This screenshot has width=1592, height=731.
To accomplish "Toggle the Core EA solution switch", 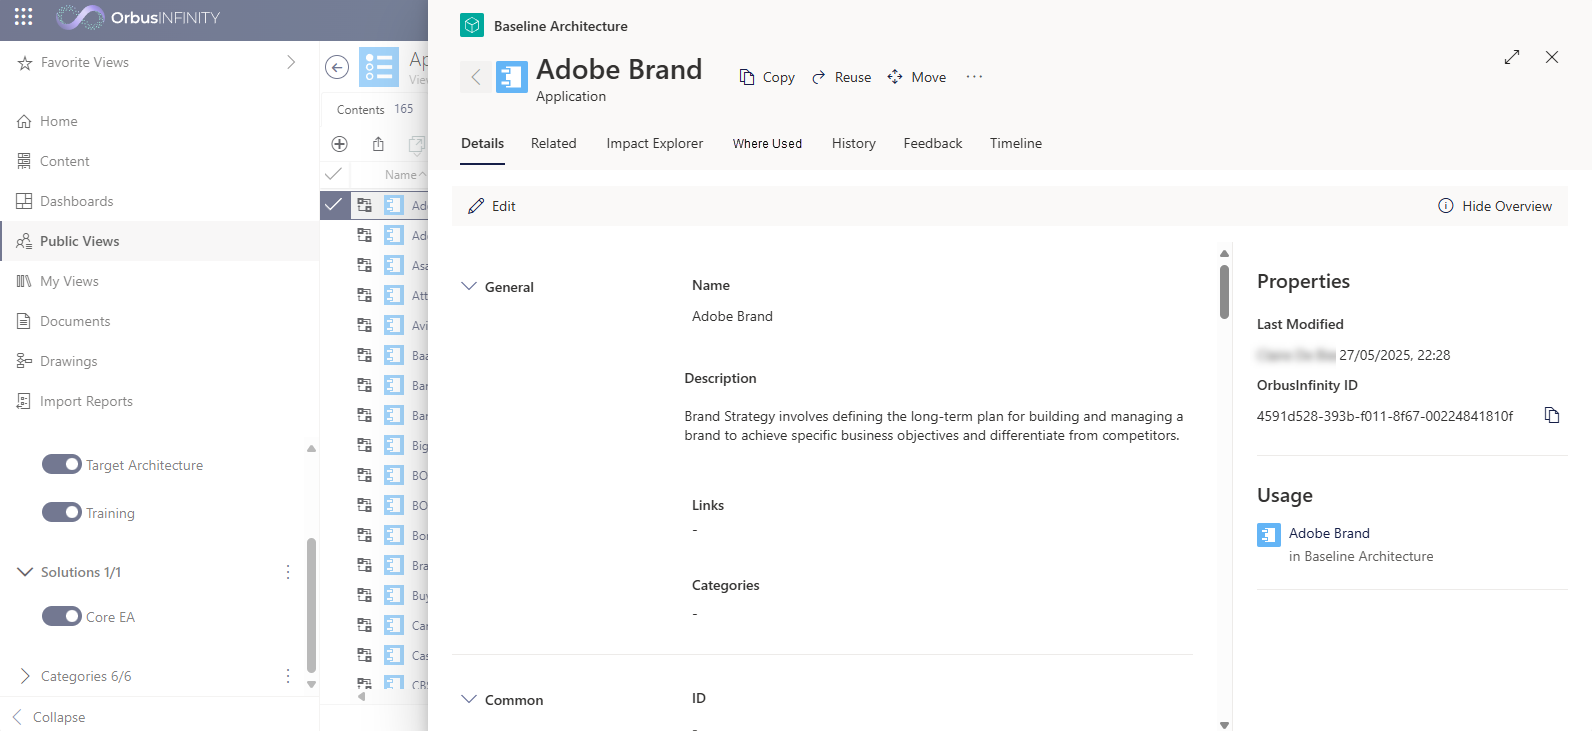I will (62, 616).
